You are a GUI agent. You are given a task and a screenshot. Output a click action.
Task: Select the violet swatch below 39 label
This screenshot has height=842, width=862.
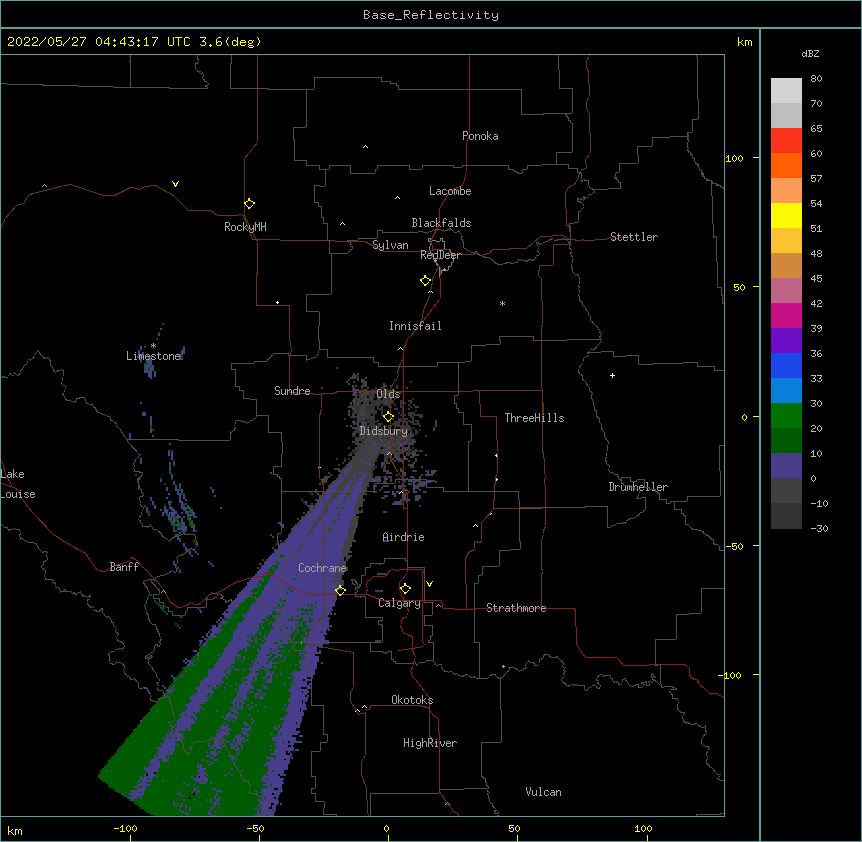point(786,341)
